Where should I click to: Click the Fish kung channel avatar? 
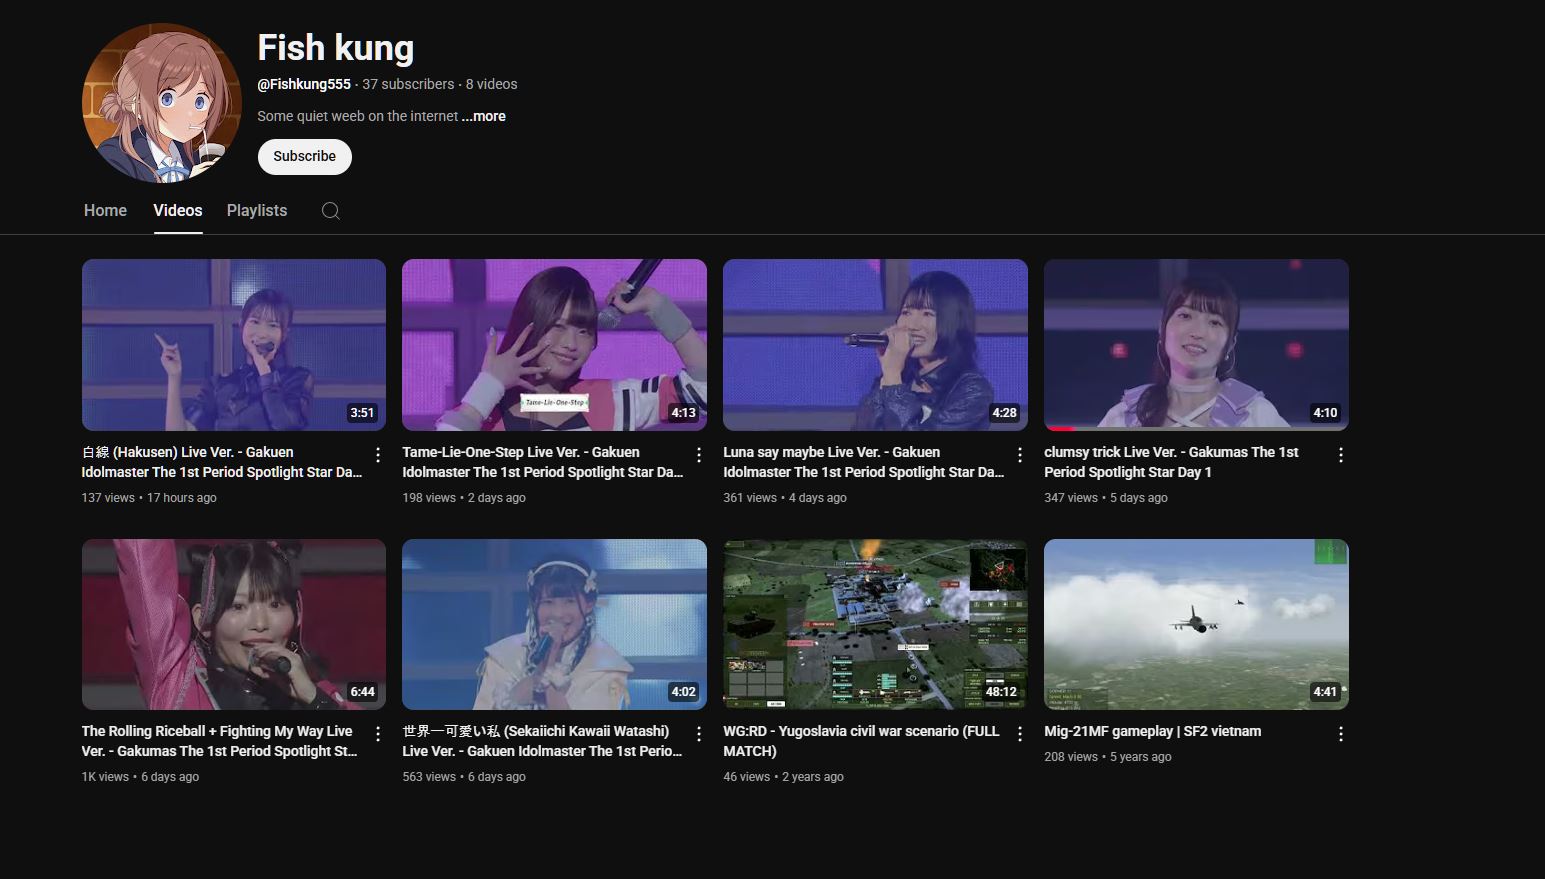pyautogui.click(x=162, y=103)
